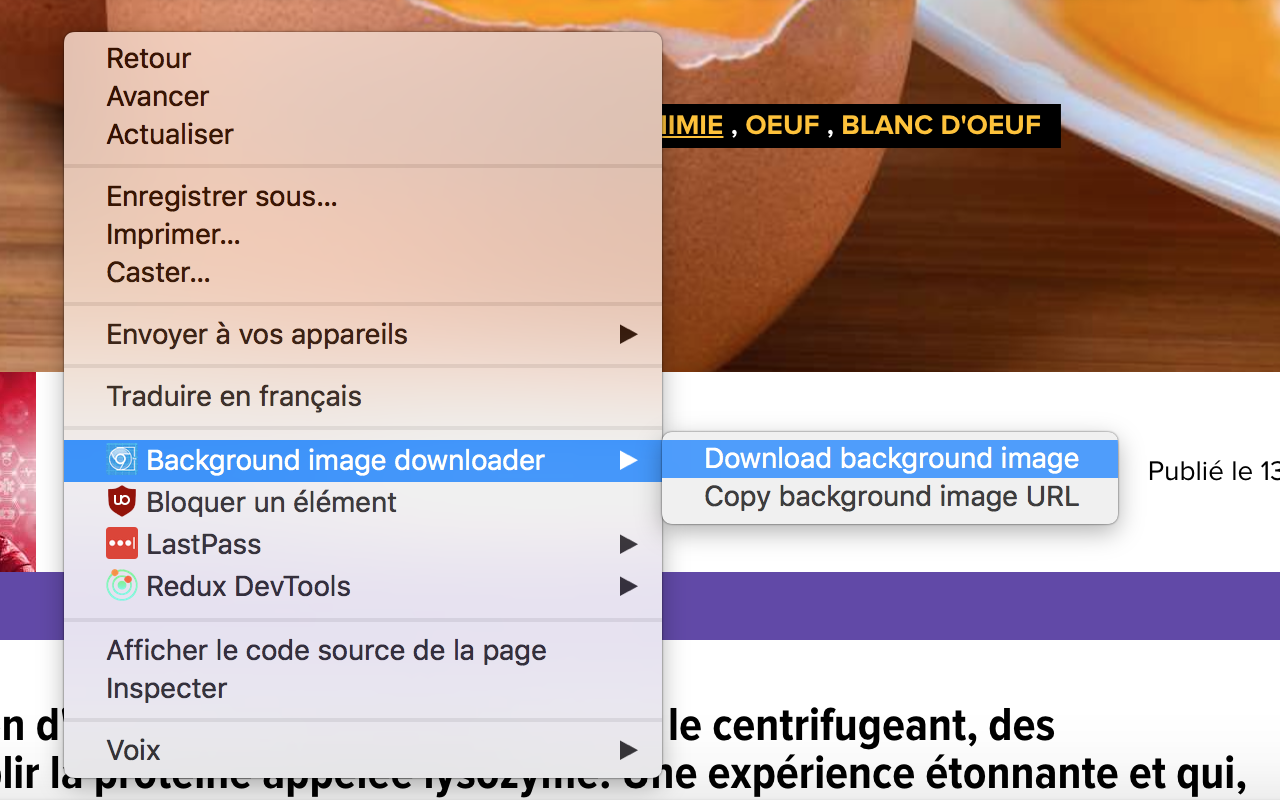The image size is (1280, 800).
Task: Click the uBlock shield icon beside Bloquer un élément
Action: click(122, 502)
